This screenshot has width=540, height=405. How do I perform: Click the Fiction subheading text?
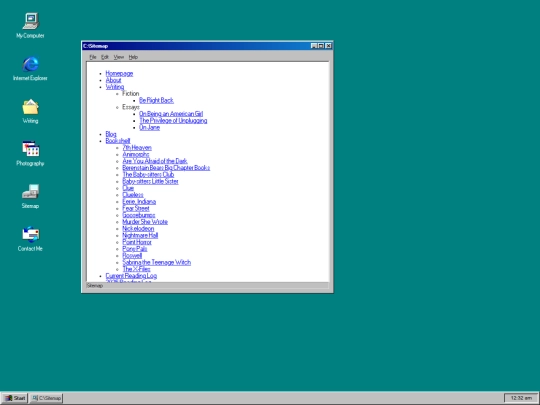pos(131,94)
